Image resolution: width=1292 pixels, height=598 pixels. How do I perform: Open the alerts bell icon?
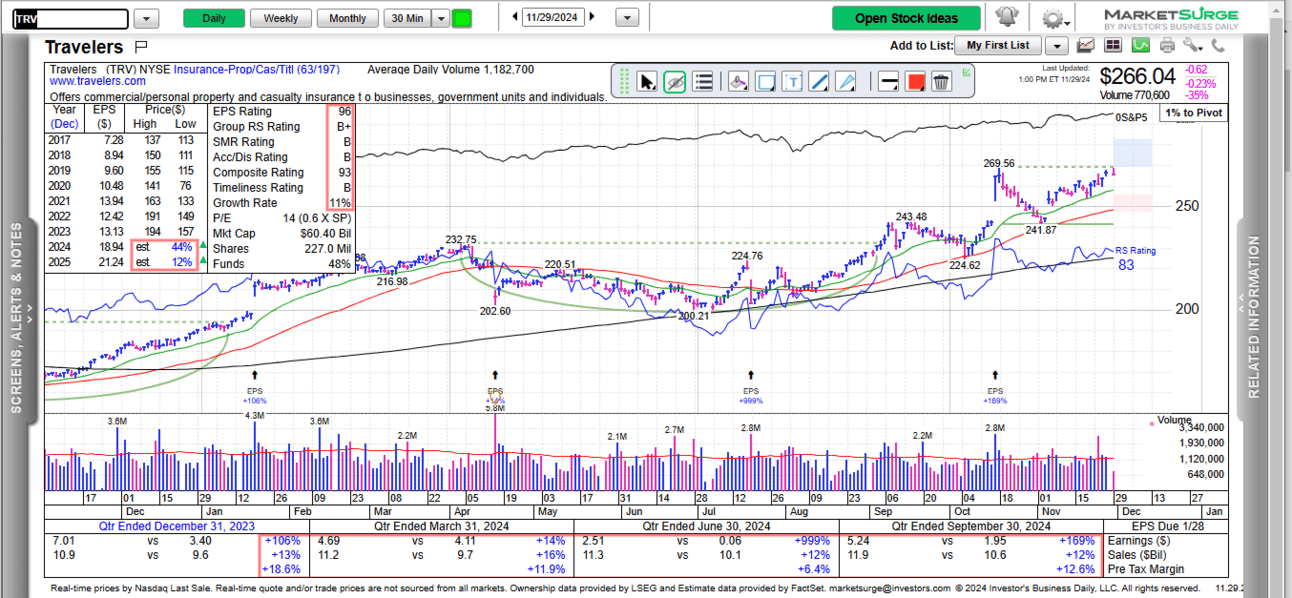tap(1007, 17)
